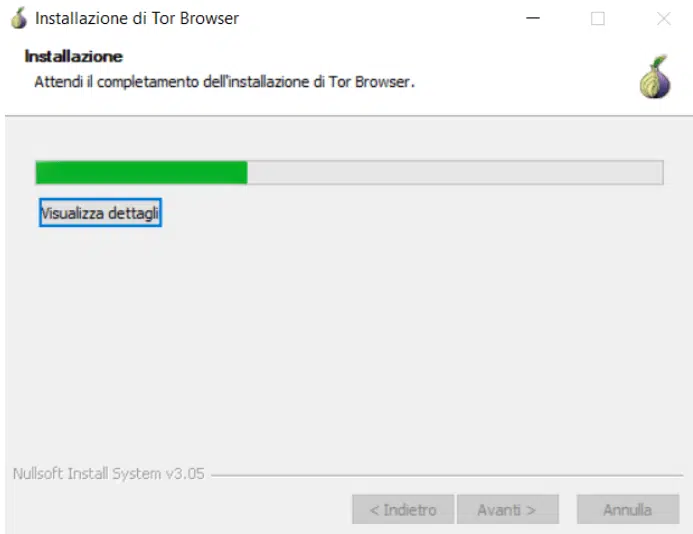Click the bold Installazione heading
Image resolution: width=693 pixels, height=534 pixels.
pos(73,57)
